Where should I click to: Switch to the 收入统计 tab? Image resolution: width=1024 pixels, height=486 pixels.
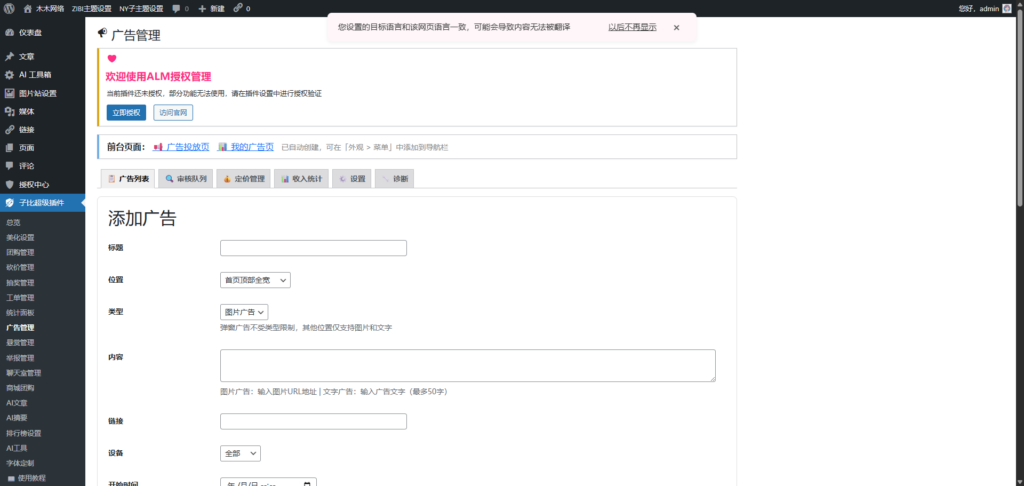pos(300,179)
